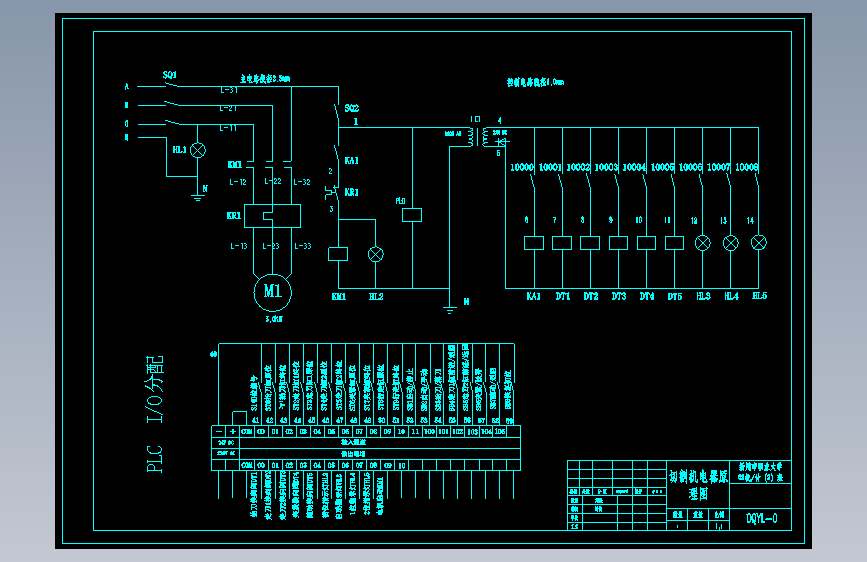Select the PLC I/O vertical title text
The image size is (867, 562).
click(x=155, y=414)
